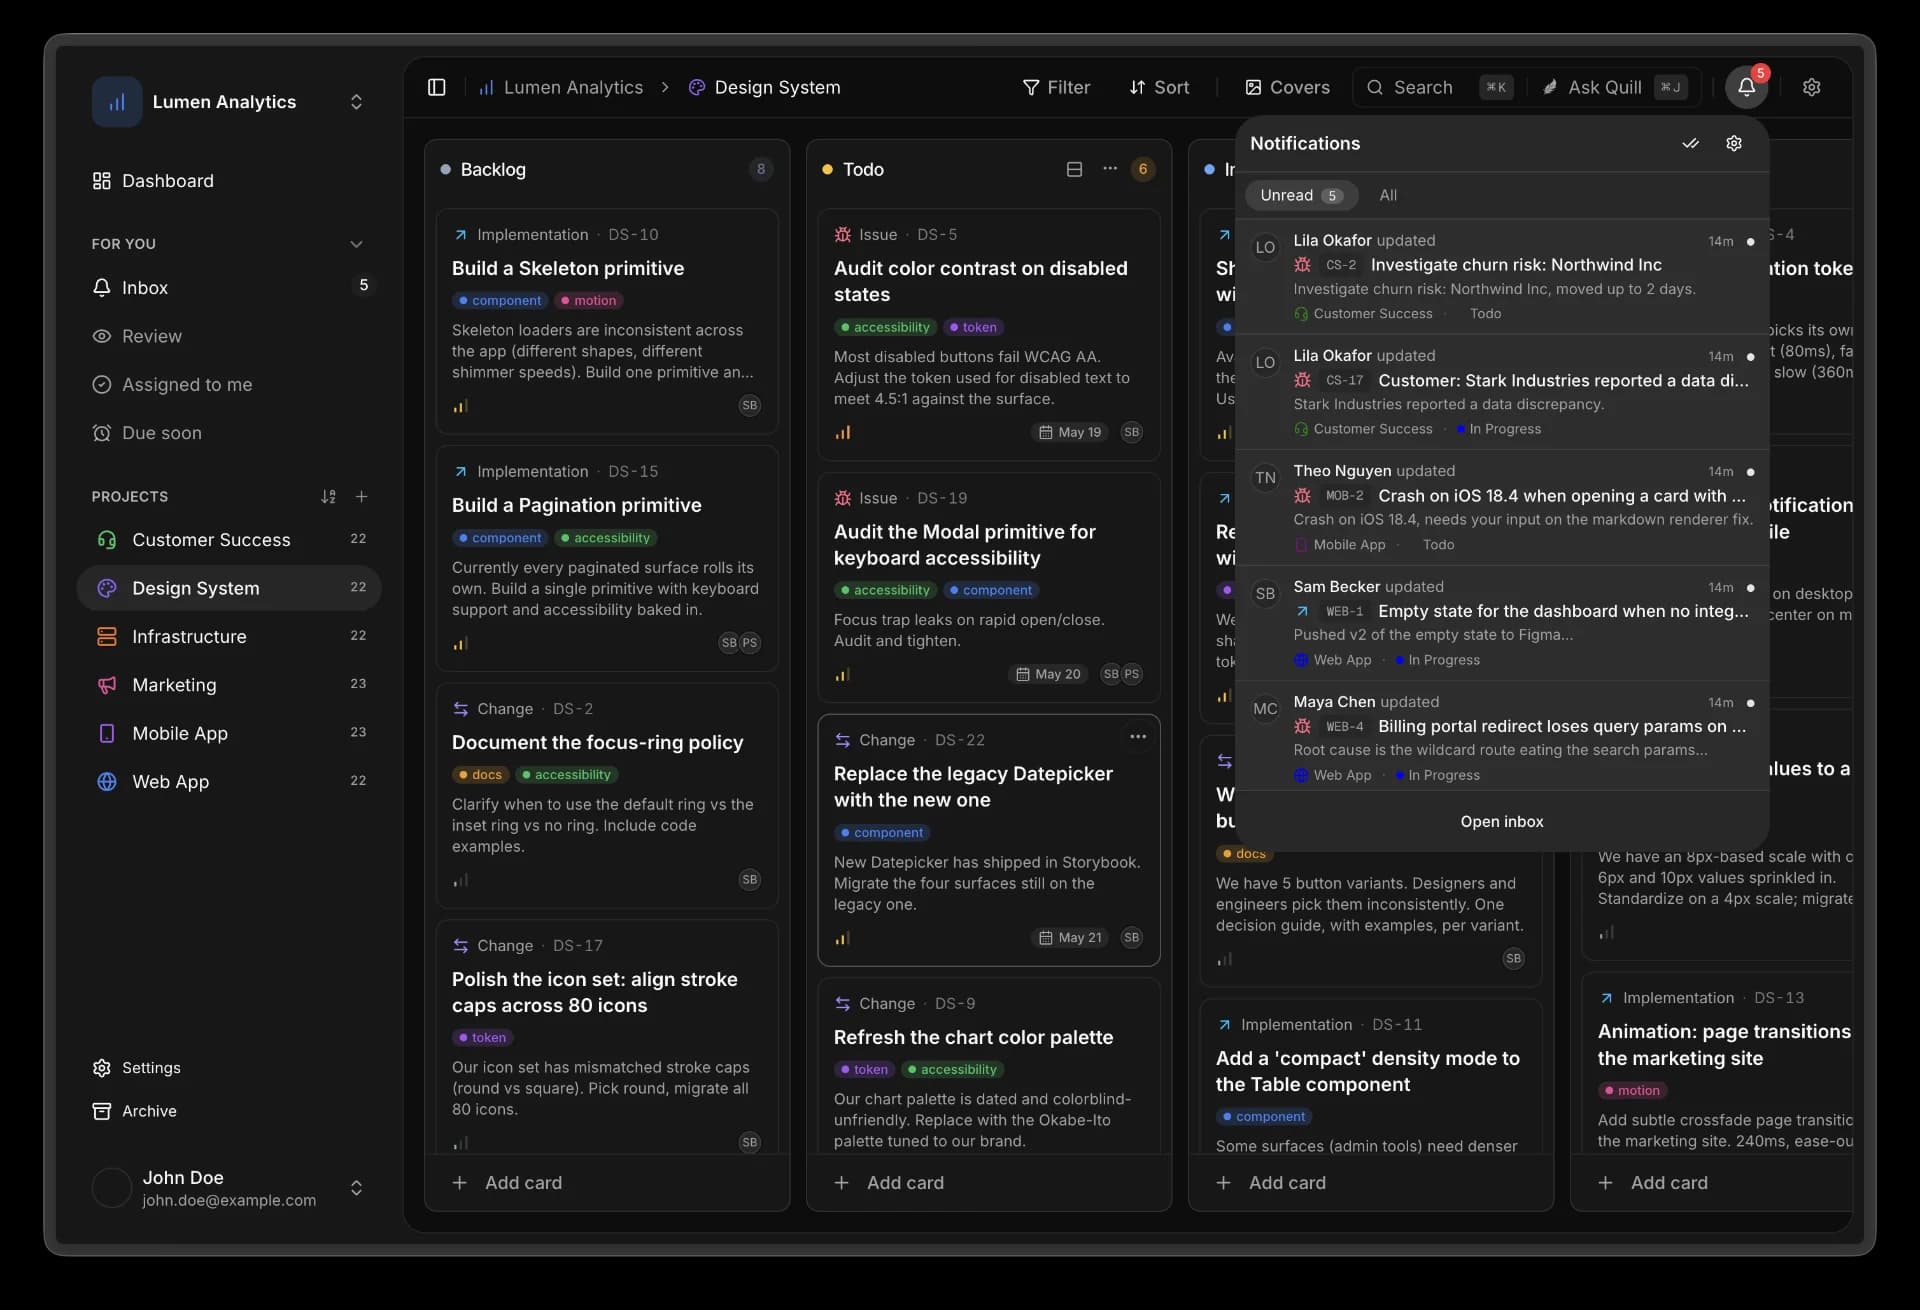The image size is (1920, 1310).
Task: Switch to Unread notifications tab
Action: (x=1301, y=195)
